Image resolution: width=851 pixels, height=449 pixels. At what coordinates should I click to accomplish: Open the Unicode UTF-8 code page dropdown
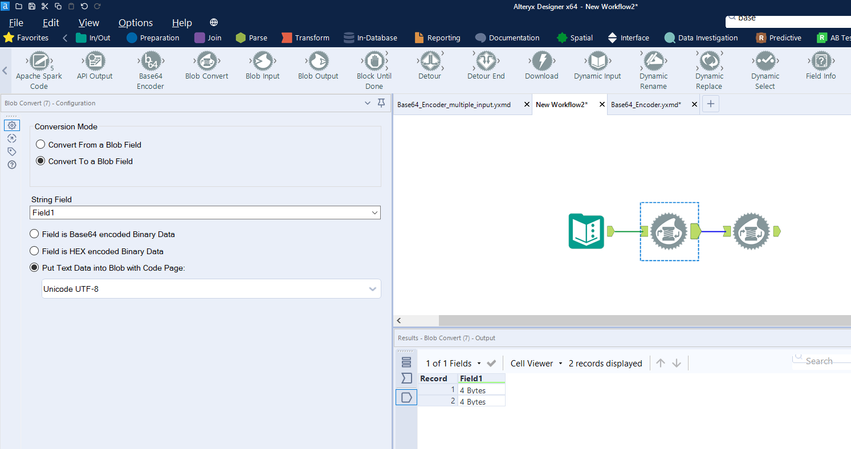[211, 289]
